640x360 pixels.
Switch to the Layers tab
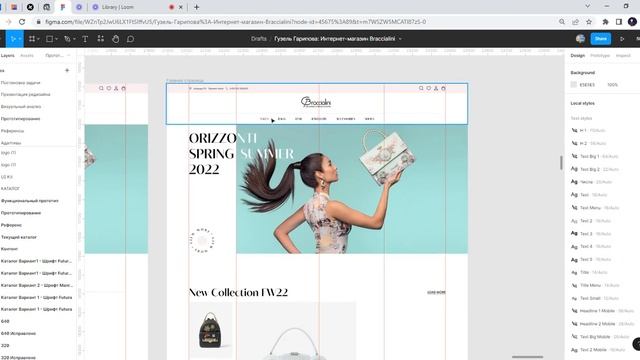[7, 55]
